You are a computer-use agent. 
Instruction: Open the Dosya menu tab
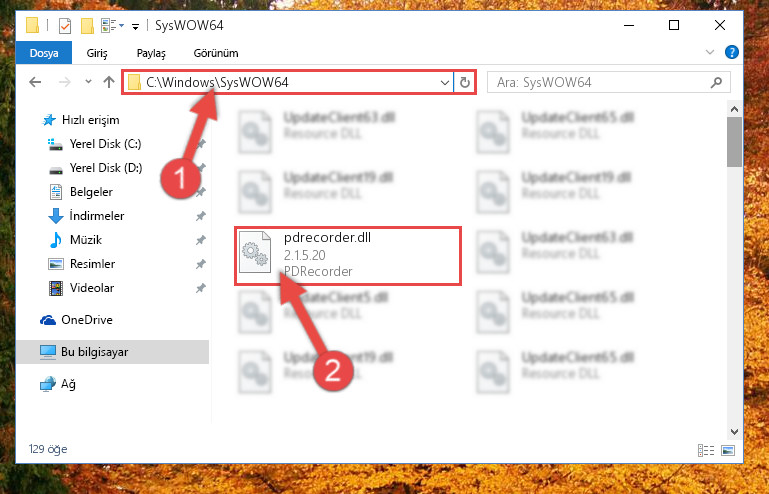[44, 53]
